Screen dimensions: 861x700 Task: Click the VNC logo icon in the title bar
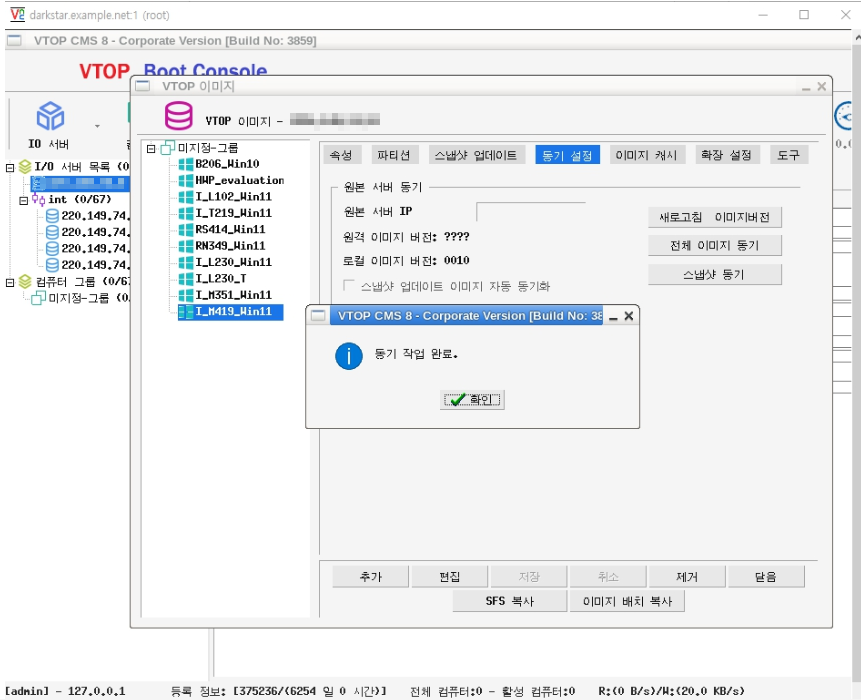(x=18, y=14)
